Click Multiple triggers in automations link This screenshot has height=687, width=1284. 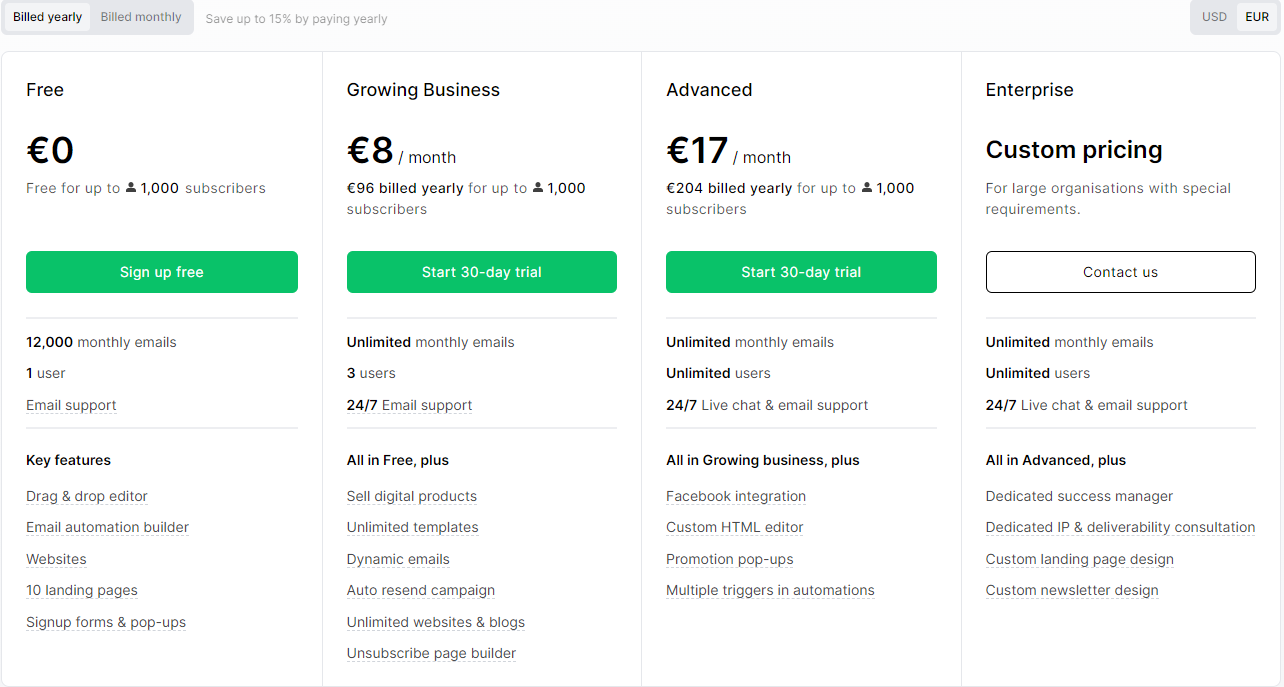(770, 590)
